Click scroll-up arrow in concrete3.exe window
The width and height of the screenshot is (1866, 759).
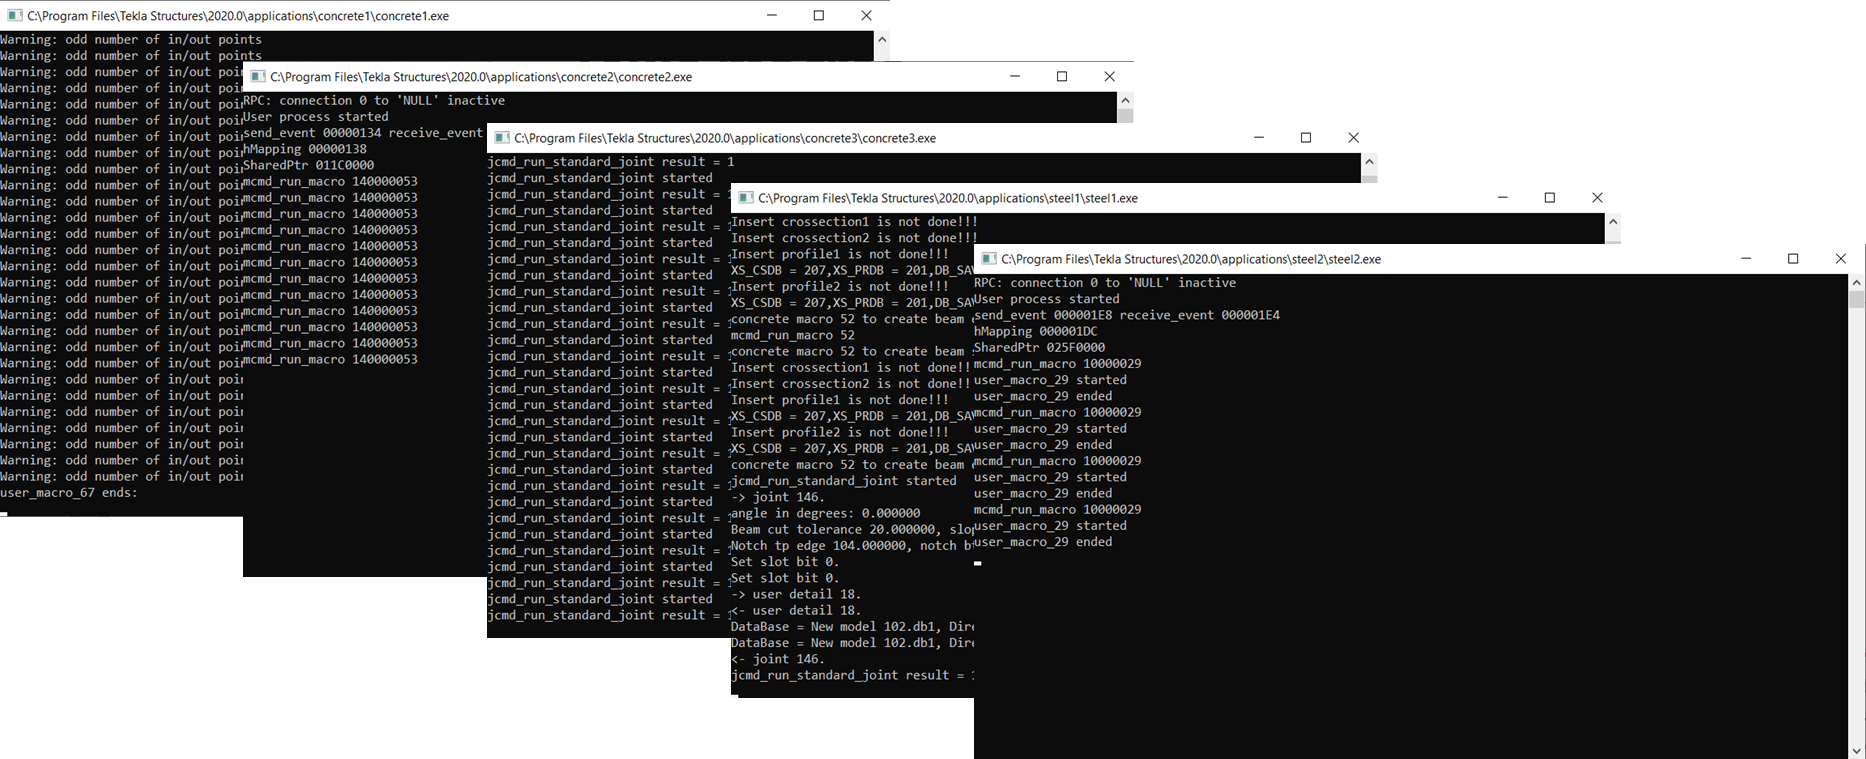[x=1369, y=161]
